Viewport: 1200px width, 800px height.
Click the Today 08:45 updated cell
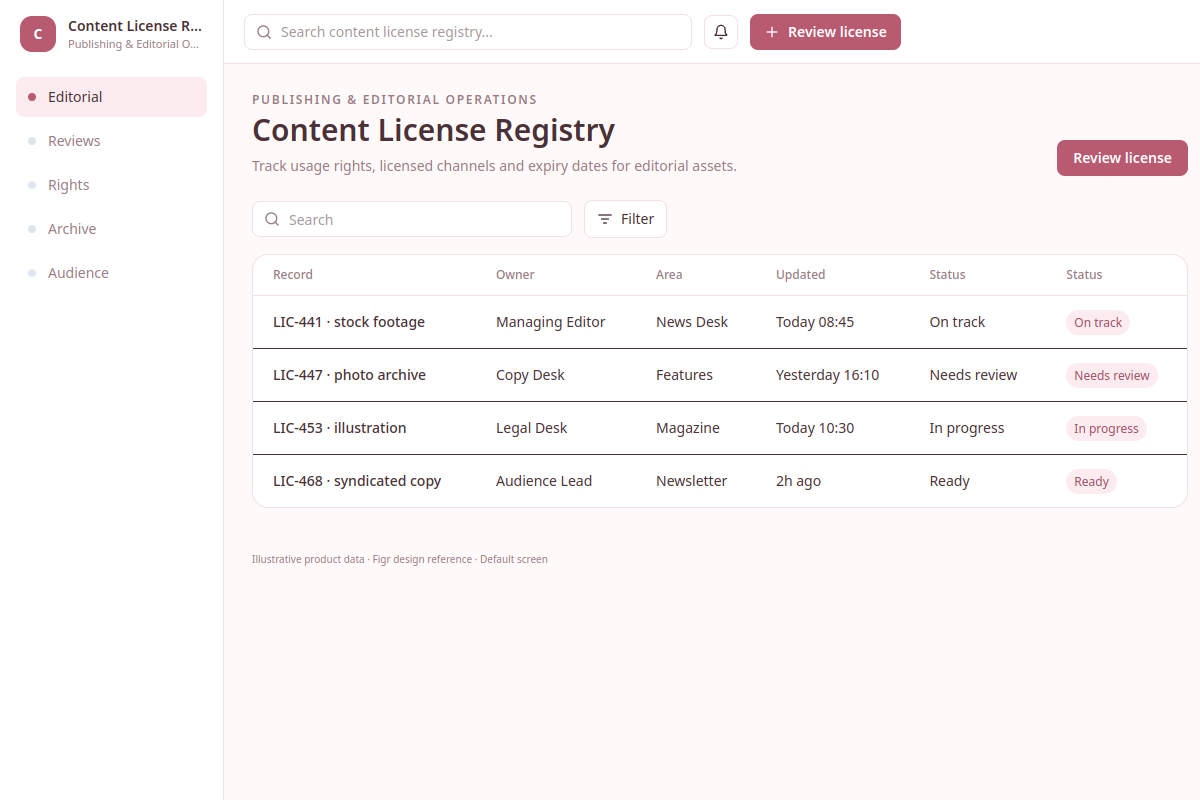tap(815, 322)
